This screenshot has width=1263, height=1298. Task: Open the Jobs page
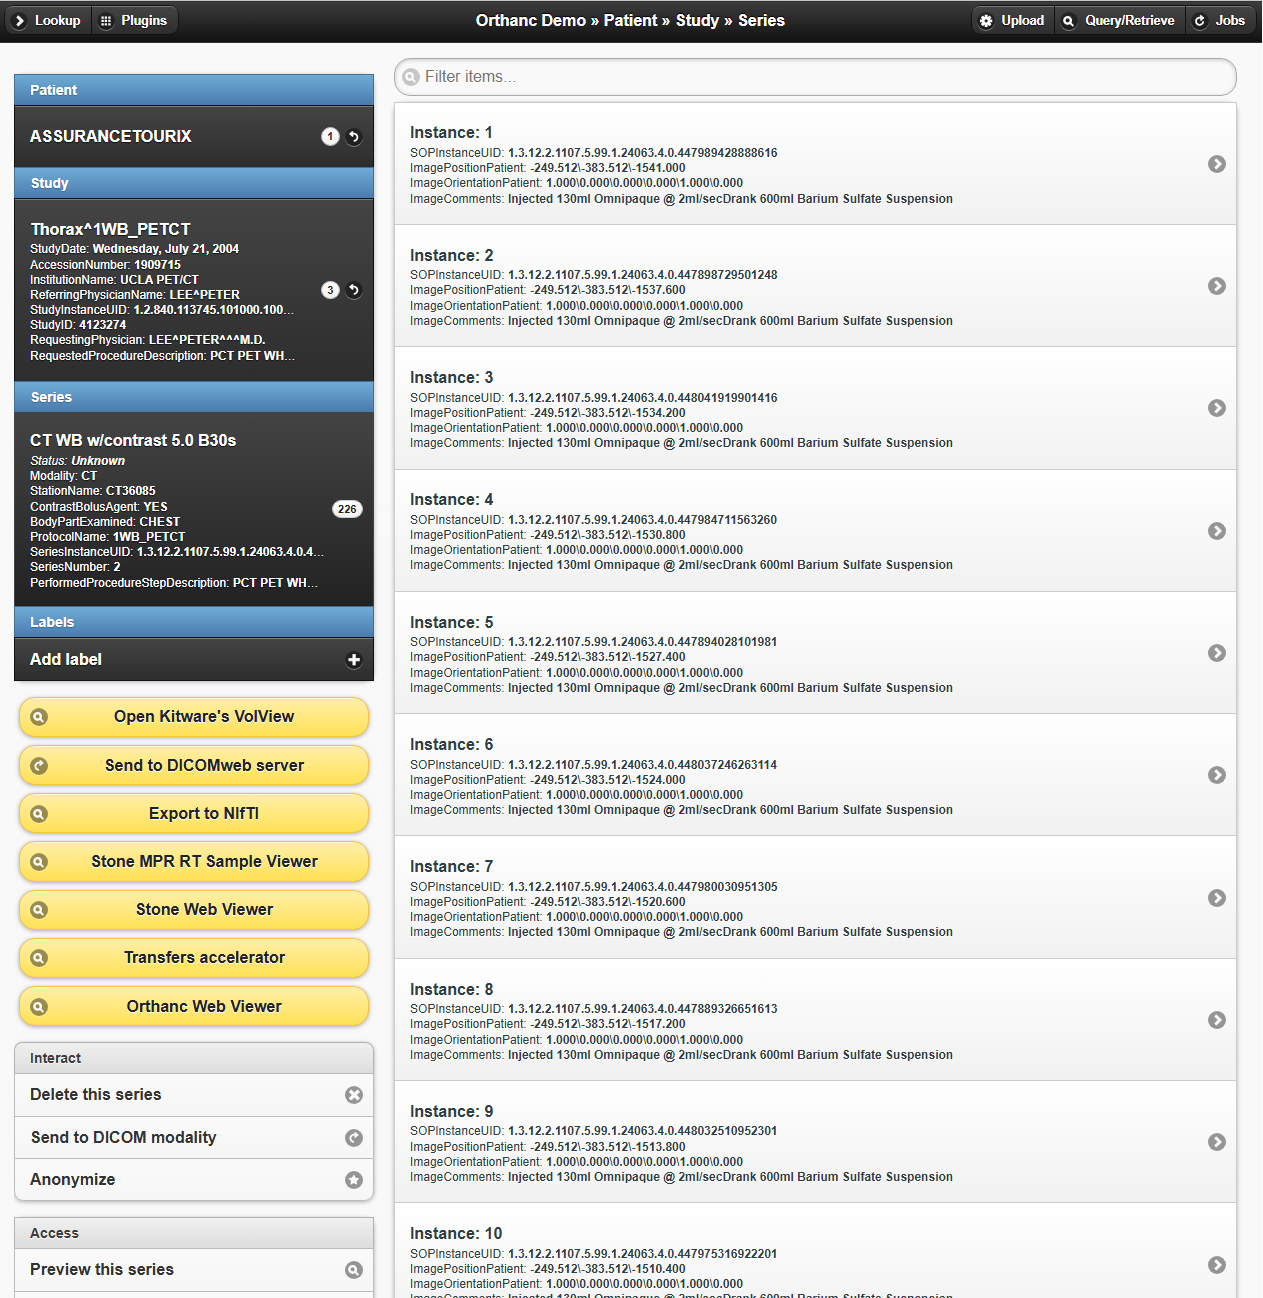pos(1221,20)
